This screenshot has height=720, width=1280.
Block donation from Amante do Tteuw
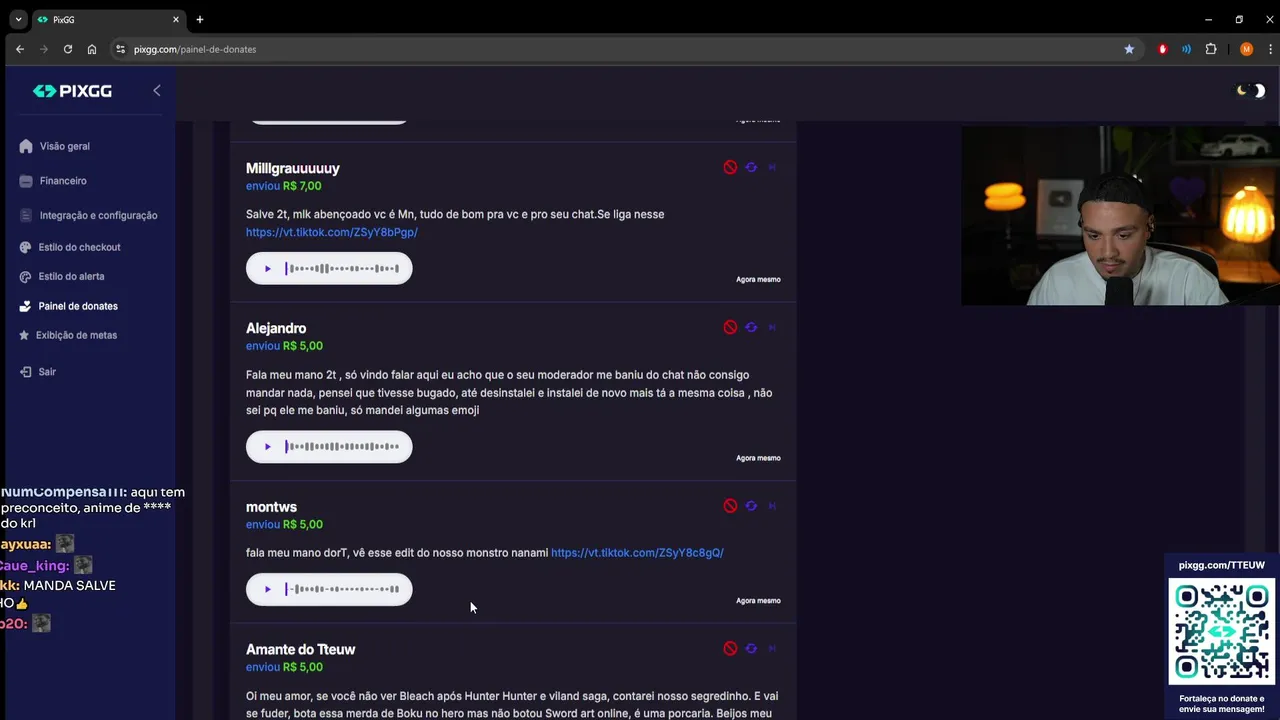730,648
